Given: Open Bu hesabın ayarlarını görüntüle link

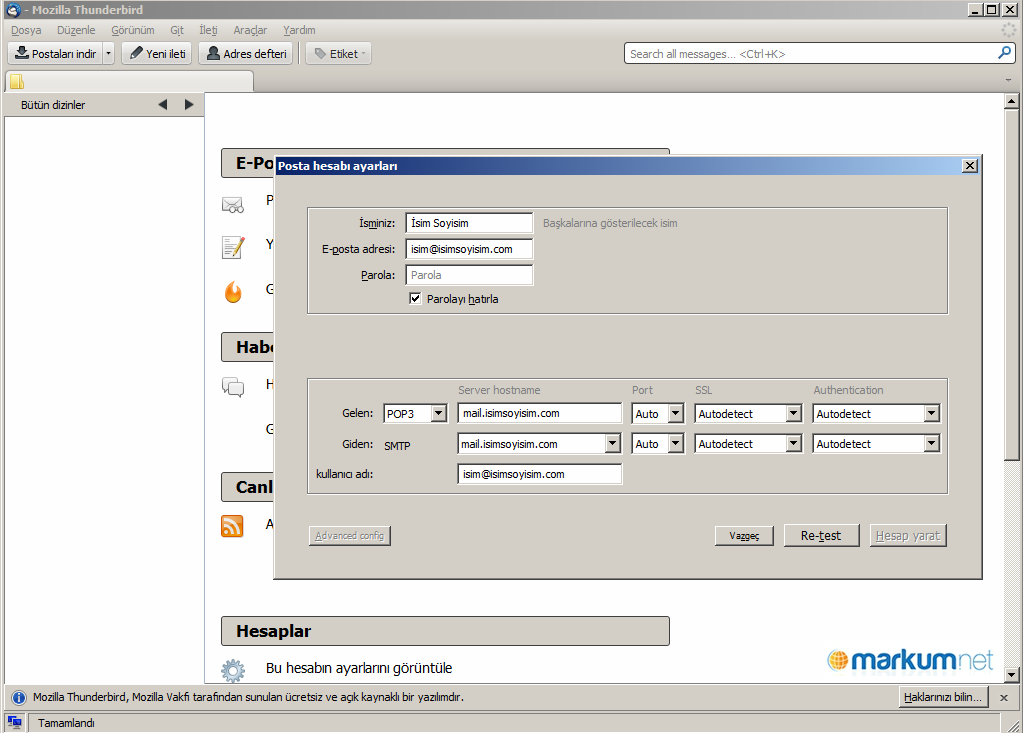Looking at the screenshot, I should [359, 668].
